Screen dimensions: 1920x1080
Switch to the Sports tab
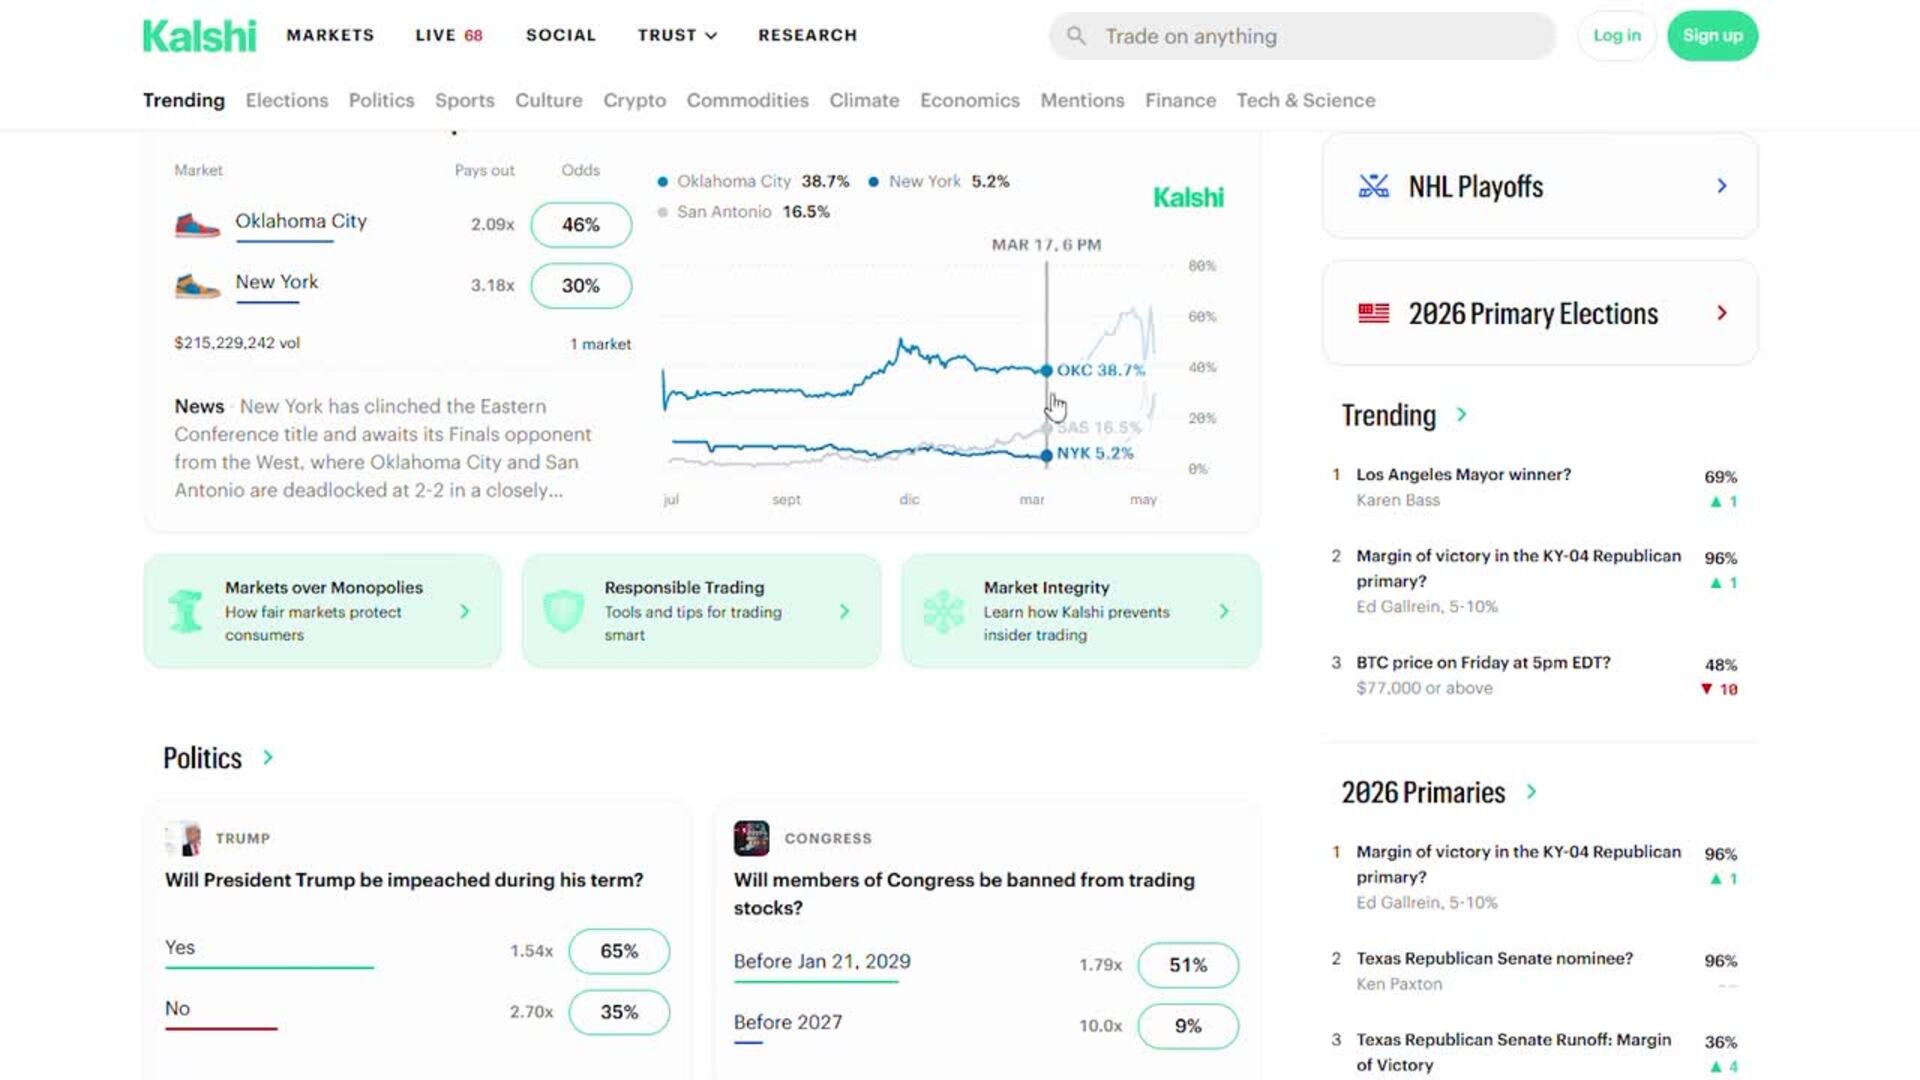coord(464,100)
